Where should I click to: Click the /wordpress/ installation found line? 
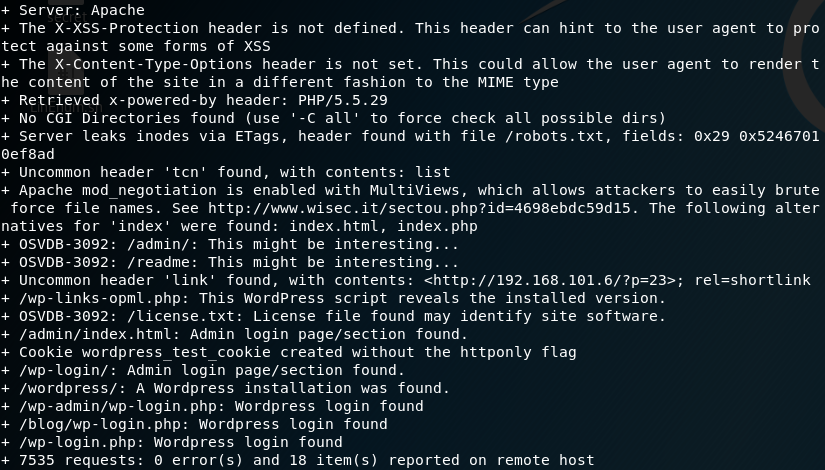point(225,388)
